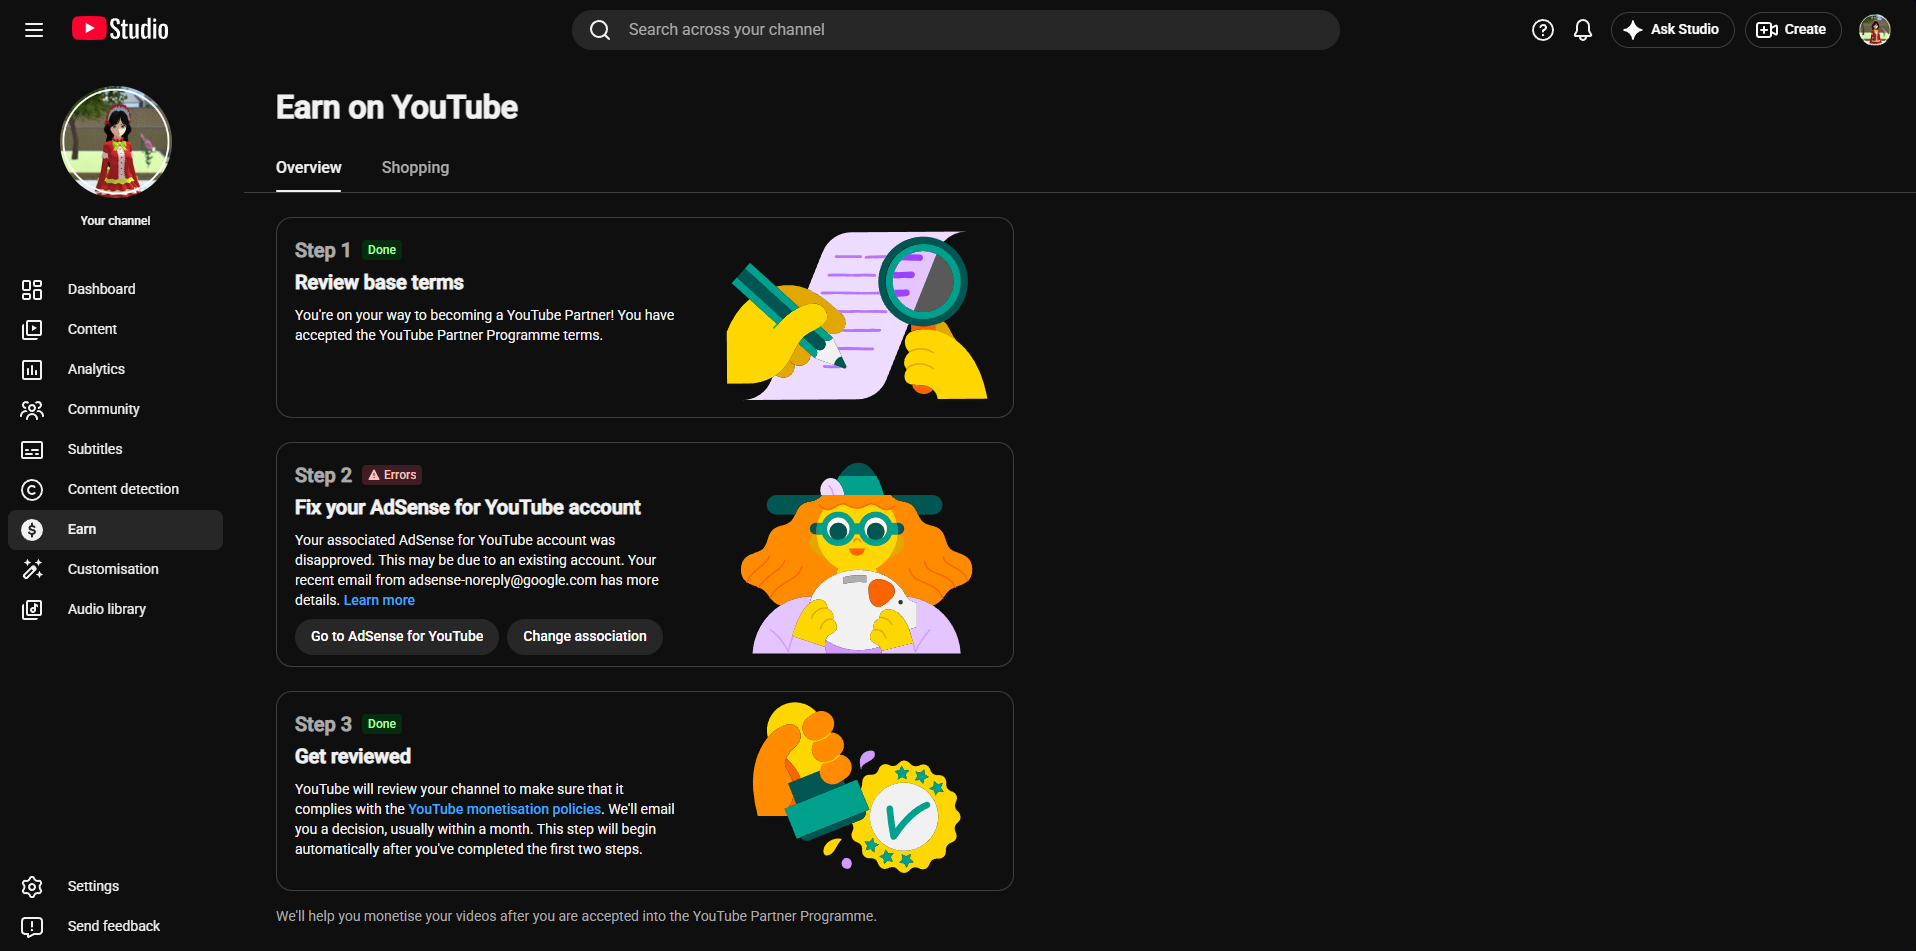
Task: Focus the Search across your channel field
Action: 956,30
